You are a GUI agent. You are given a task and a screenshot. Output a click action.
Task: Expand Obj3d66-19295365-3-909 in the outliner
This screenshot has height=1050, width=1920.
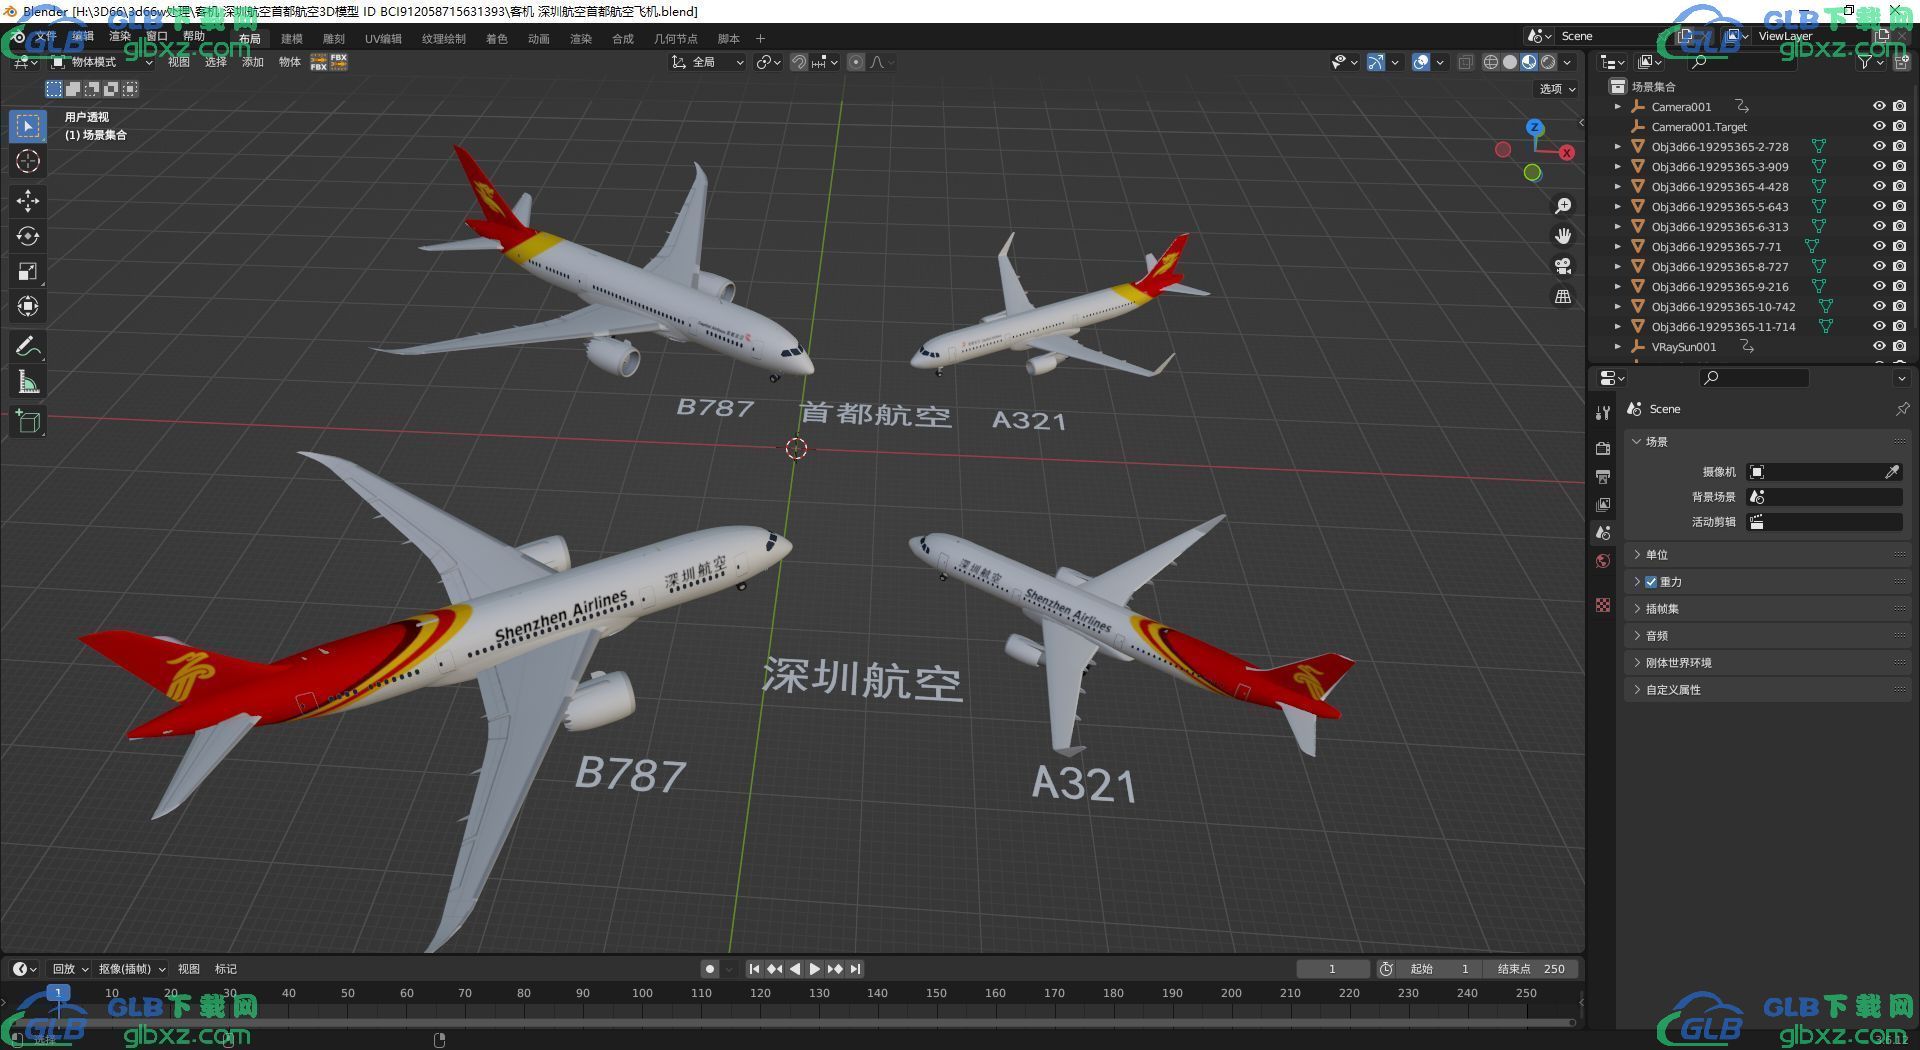tap(1618, 166)
